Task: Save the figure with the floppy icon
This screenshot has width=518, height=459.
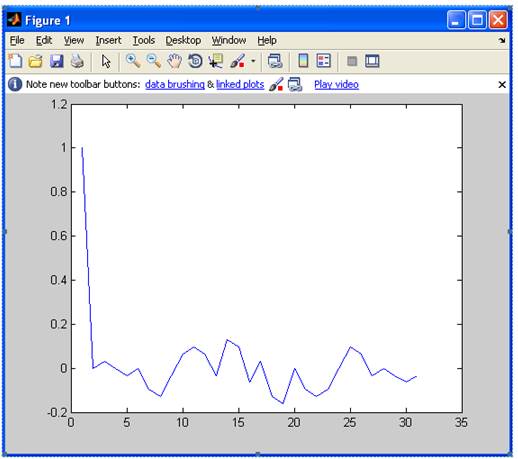Action: coord(56,61)
